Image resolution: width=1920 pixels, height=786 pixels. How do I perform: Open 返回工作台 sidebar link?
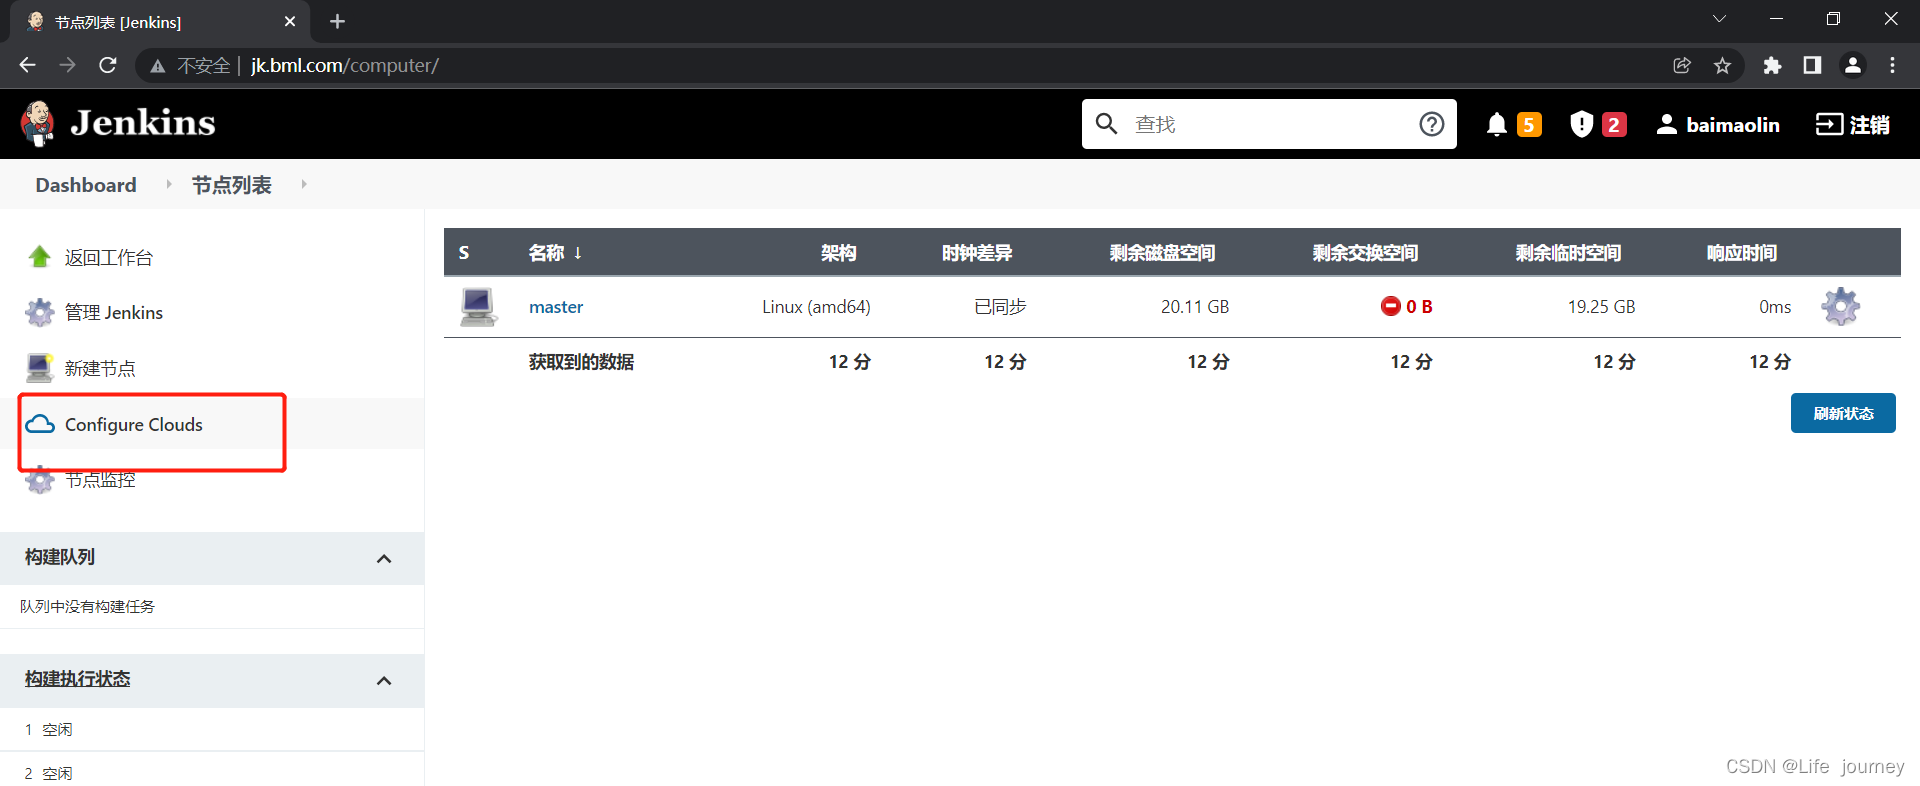(109, 257)
